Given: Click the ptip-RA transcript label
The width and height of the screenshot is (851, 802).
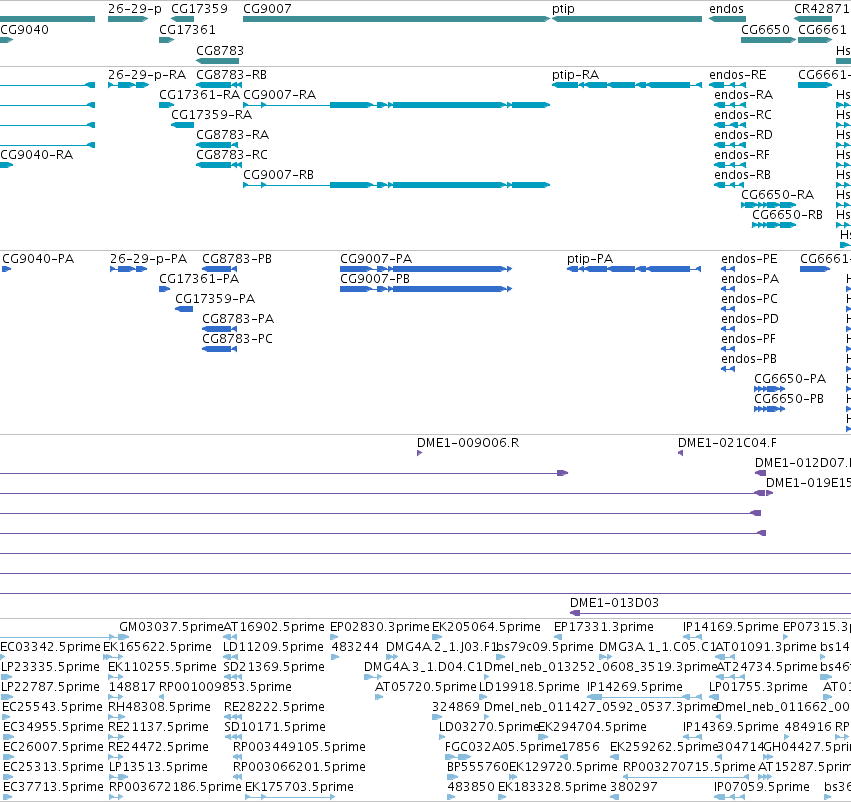Looking at the screenshot, I should (575, 75).
